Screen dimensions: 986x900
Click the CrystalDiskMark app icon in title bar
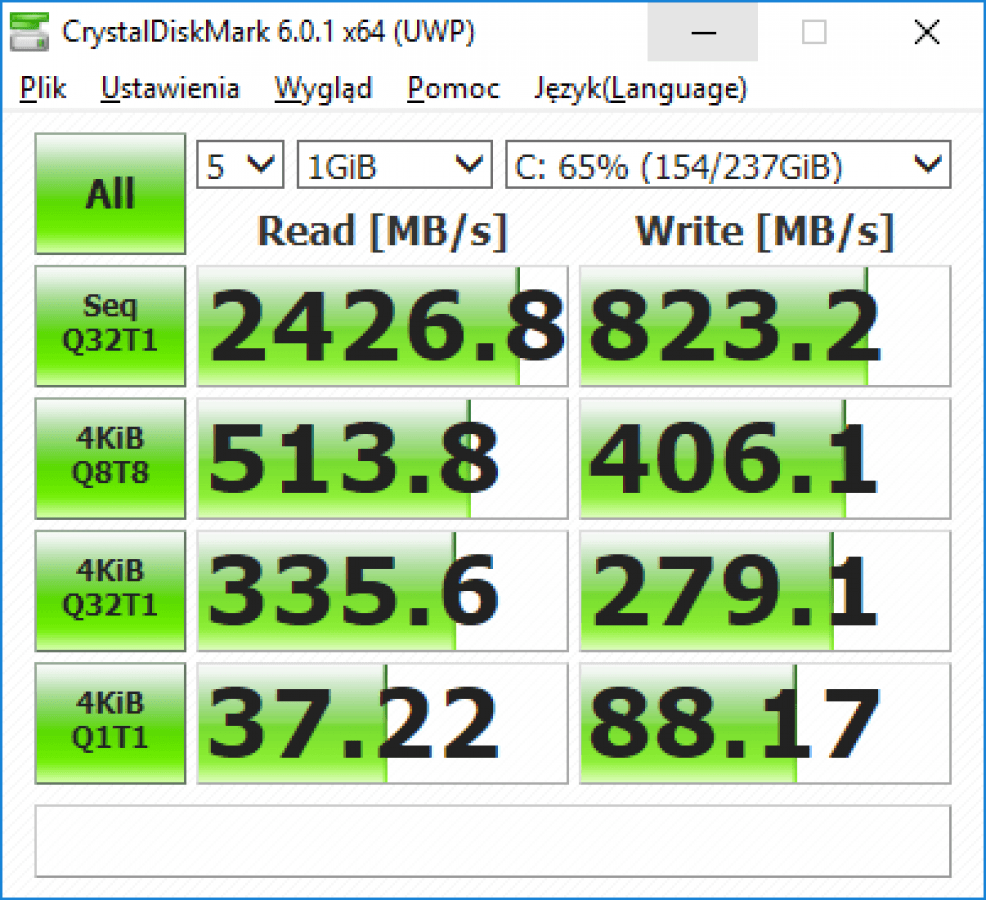pos(29,32)
